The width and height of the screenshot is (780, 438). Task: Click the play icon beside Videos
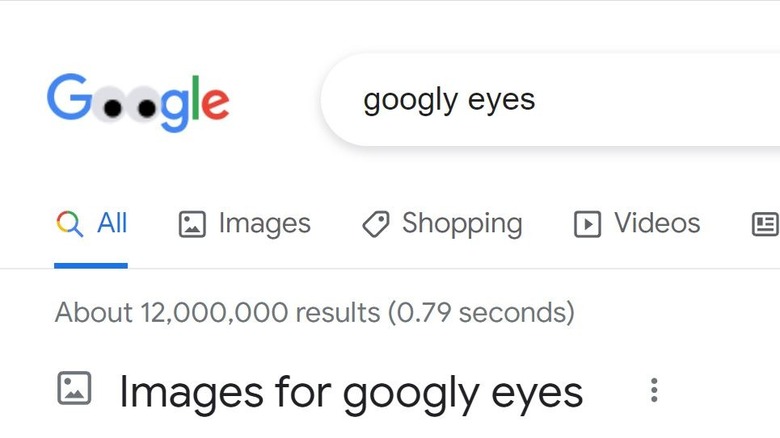(587, 224)
